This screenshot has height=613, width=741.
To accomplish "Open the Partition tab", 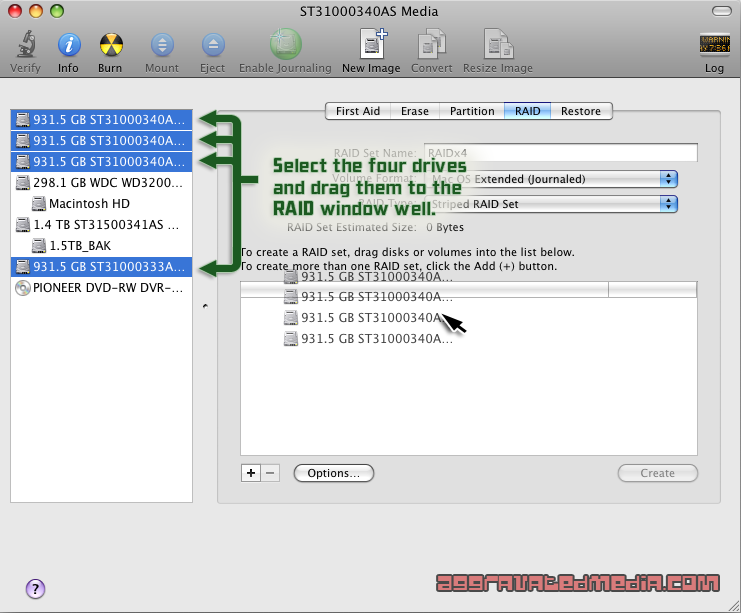I will [472, 111].
